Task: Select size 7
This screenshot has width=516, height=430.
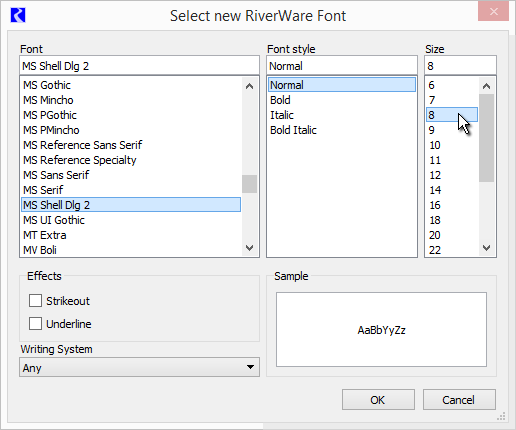Action: [452, 100]
